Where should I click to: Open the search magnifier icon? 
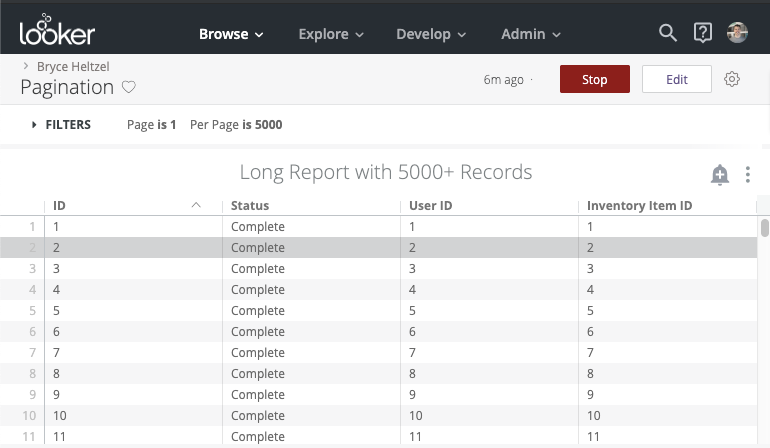(667, 33)
